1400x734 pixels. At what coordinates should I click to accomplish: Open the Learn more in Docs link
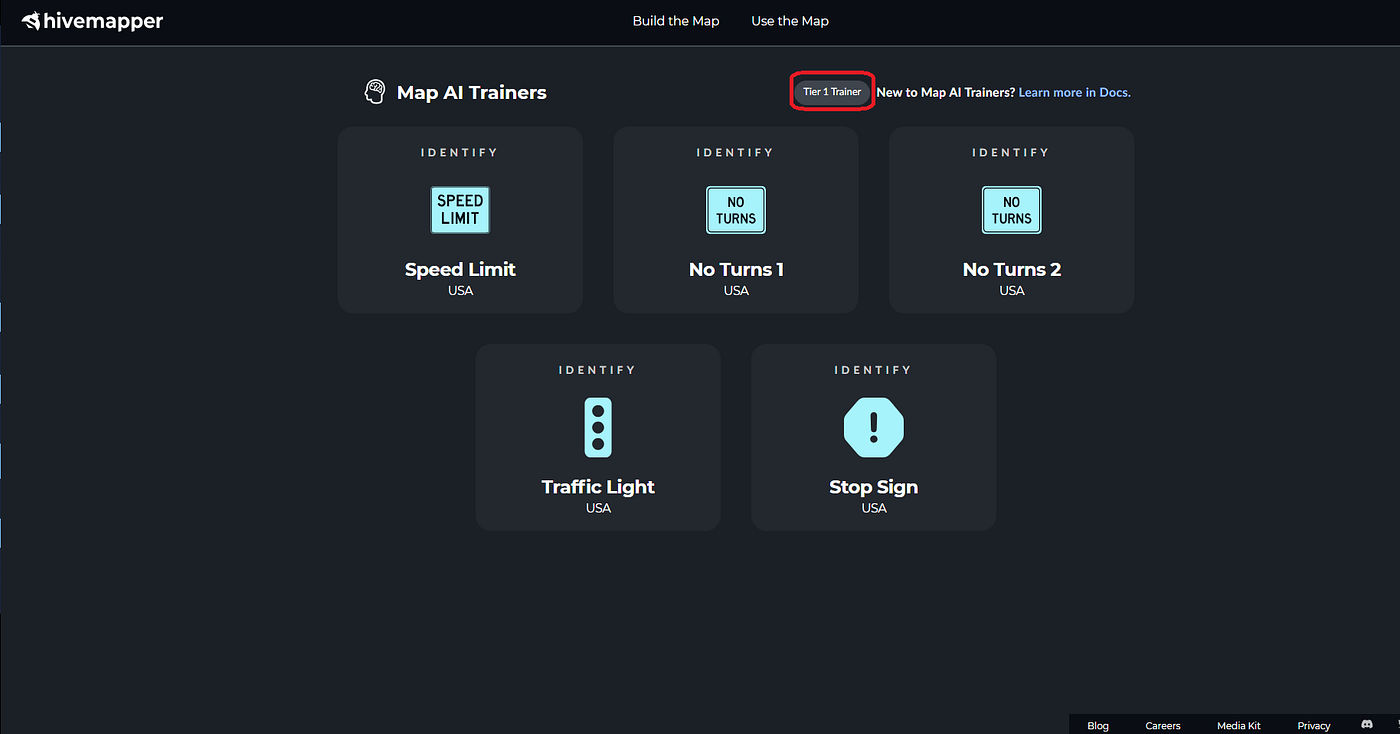(1075, 92)
